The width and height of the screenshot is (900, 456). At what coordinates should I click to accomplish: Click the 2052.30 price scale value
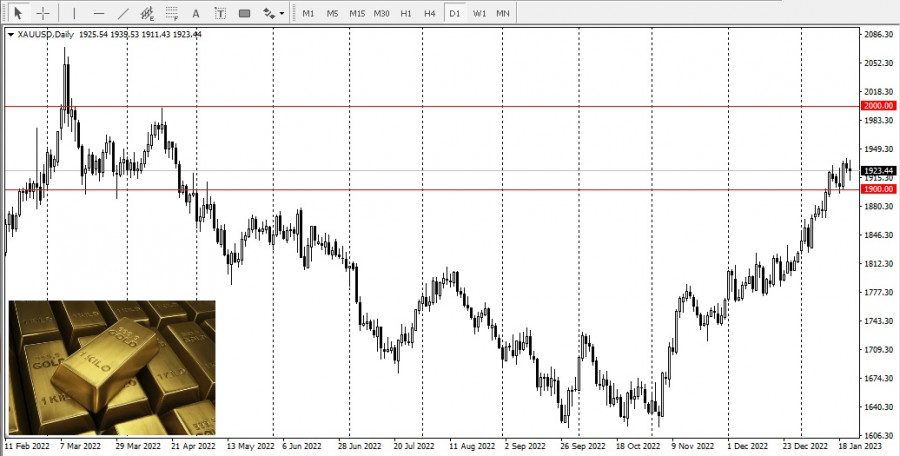click(x=878, y=63)
